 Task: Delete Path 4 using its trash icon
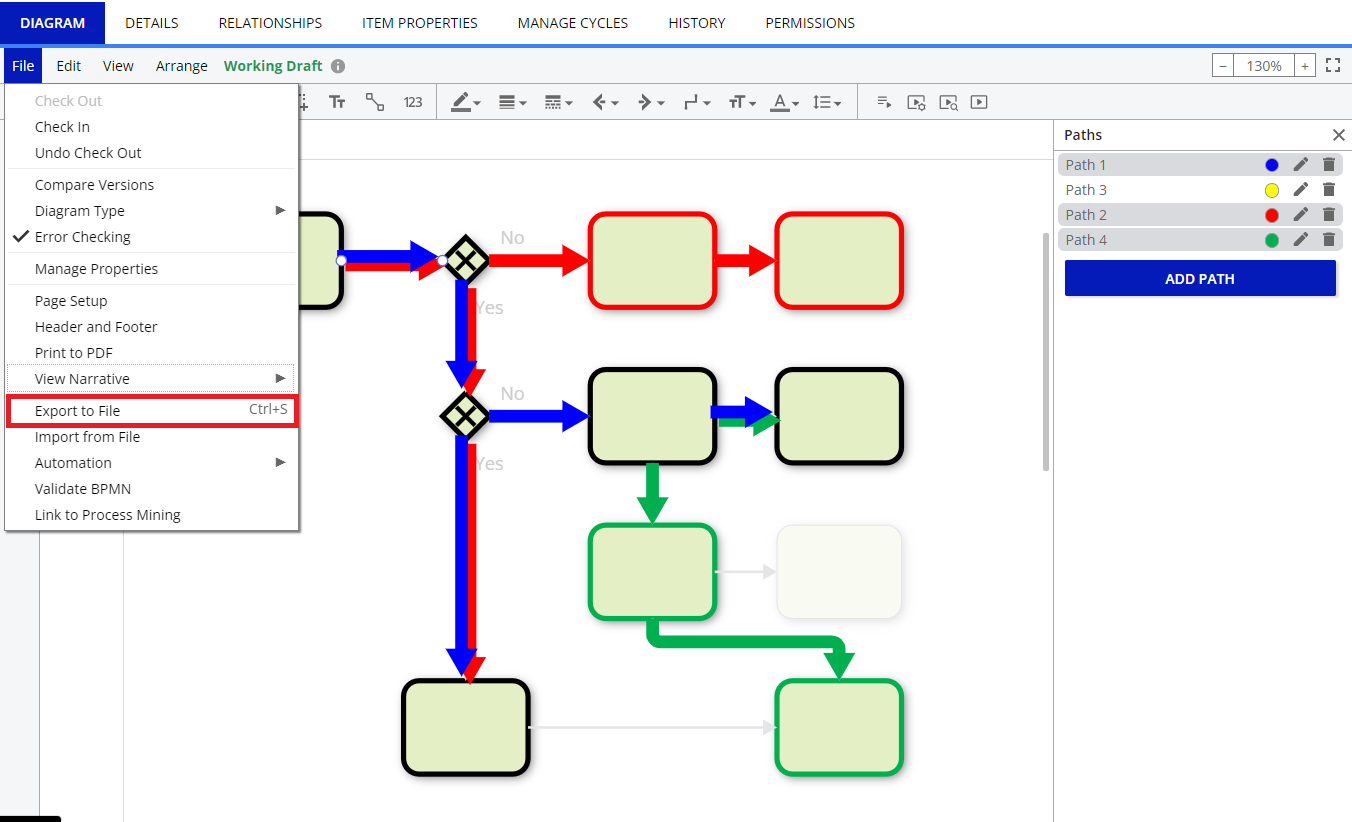[1329, 240]
